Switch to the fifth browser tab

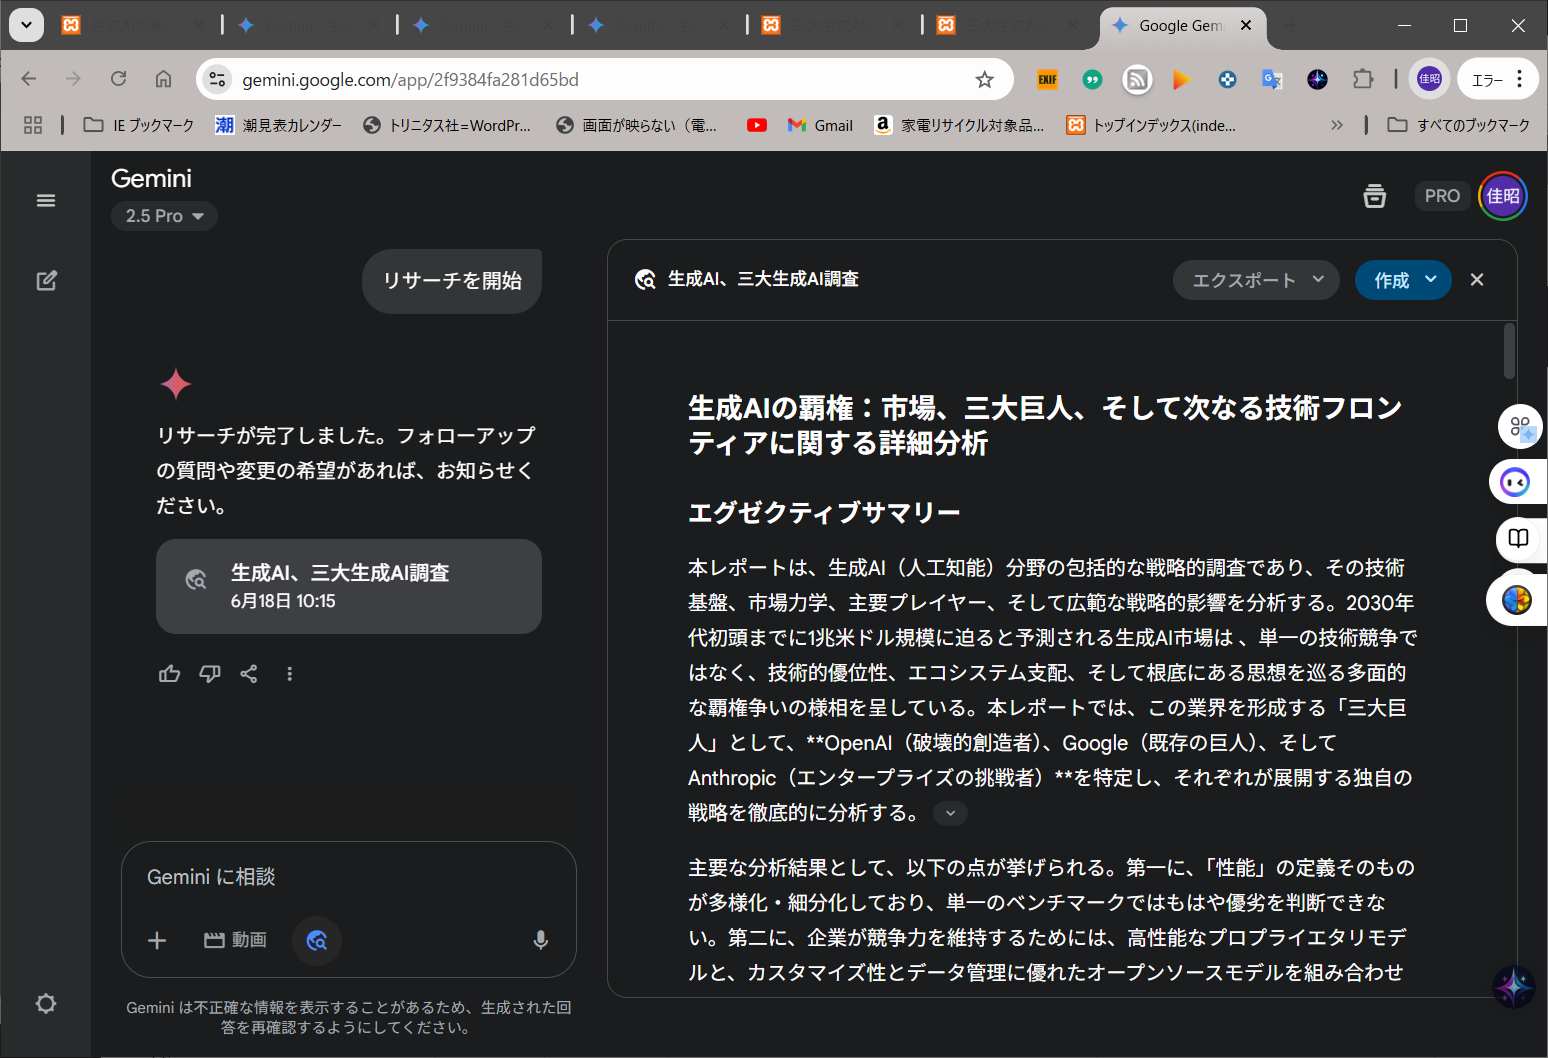pyautogui.click(x=833, y=25)
